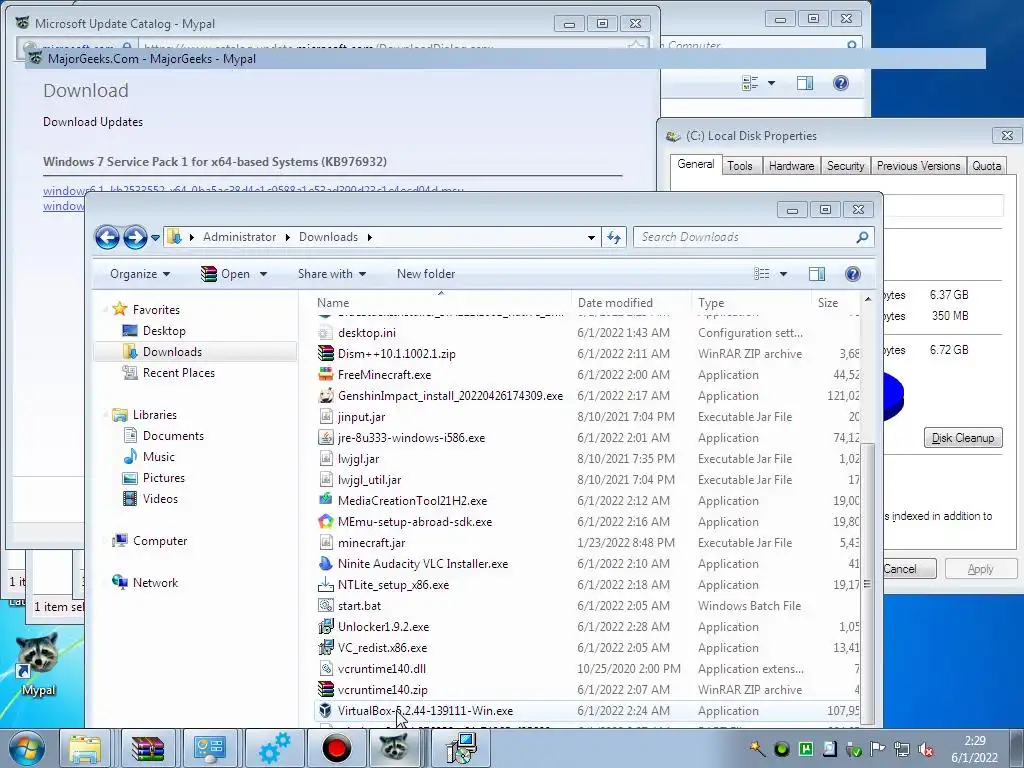Image resolution: width=1024 pixels, height=768 pixels.
Task: Toggle the preview pane icon in Downloads window
Action: (x=817, y=274)
